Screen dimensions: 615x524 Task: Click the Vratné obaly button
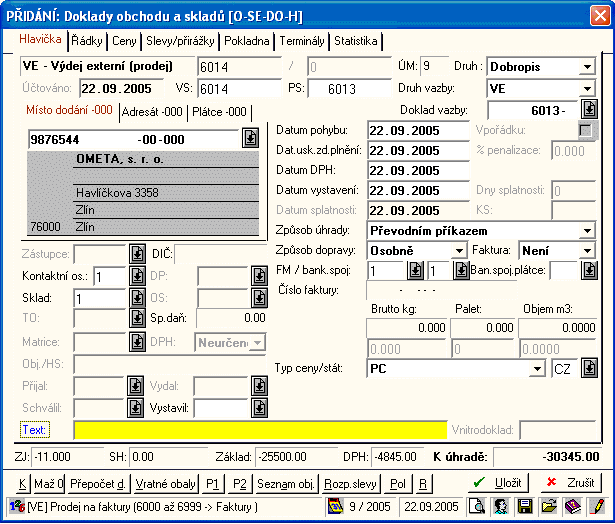(x=166, y=484)
